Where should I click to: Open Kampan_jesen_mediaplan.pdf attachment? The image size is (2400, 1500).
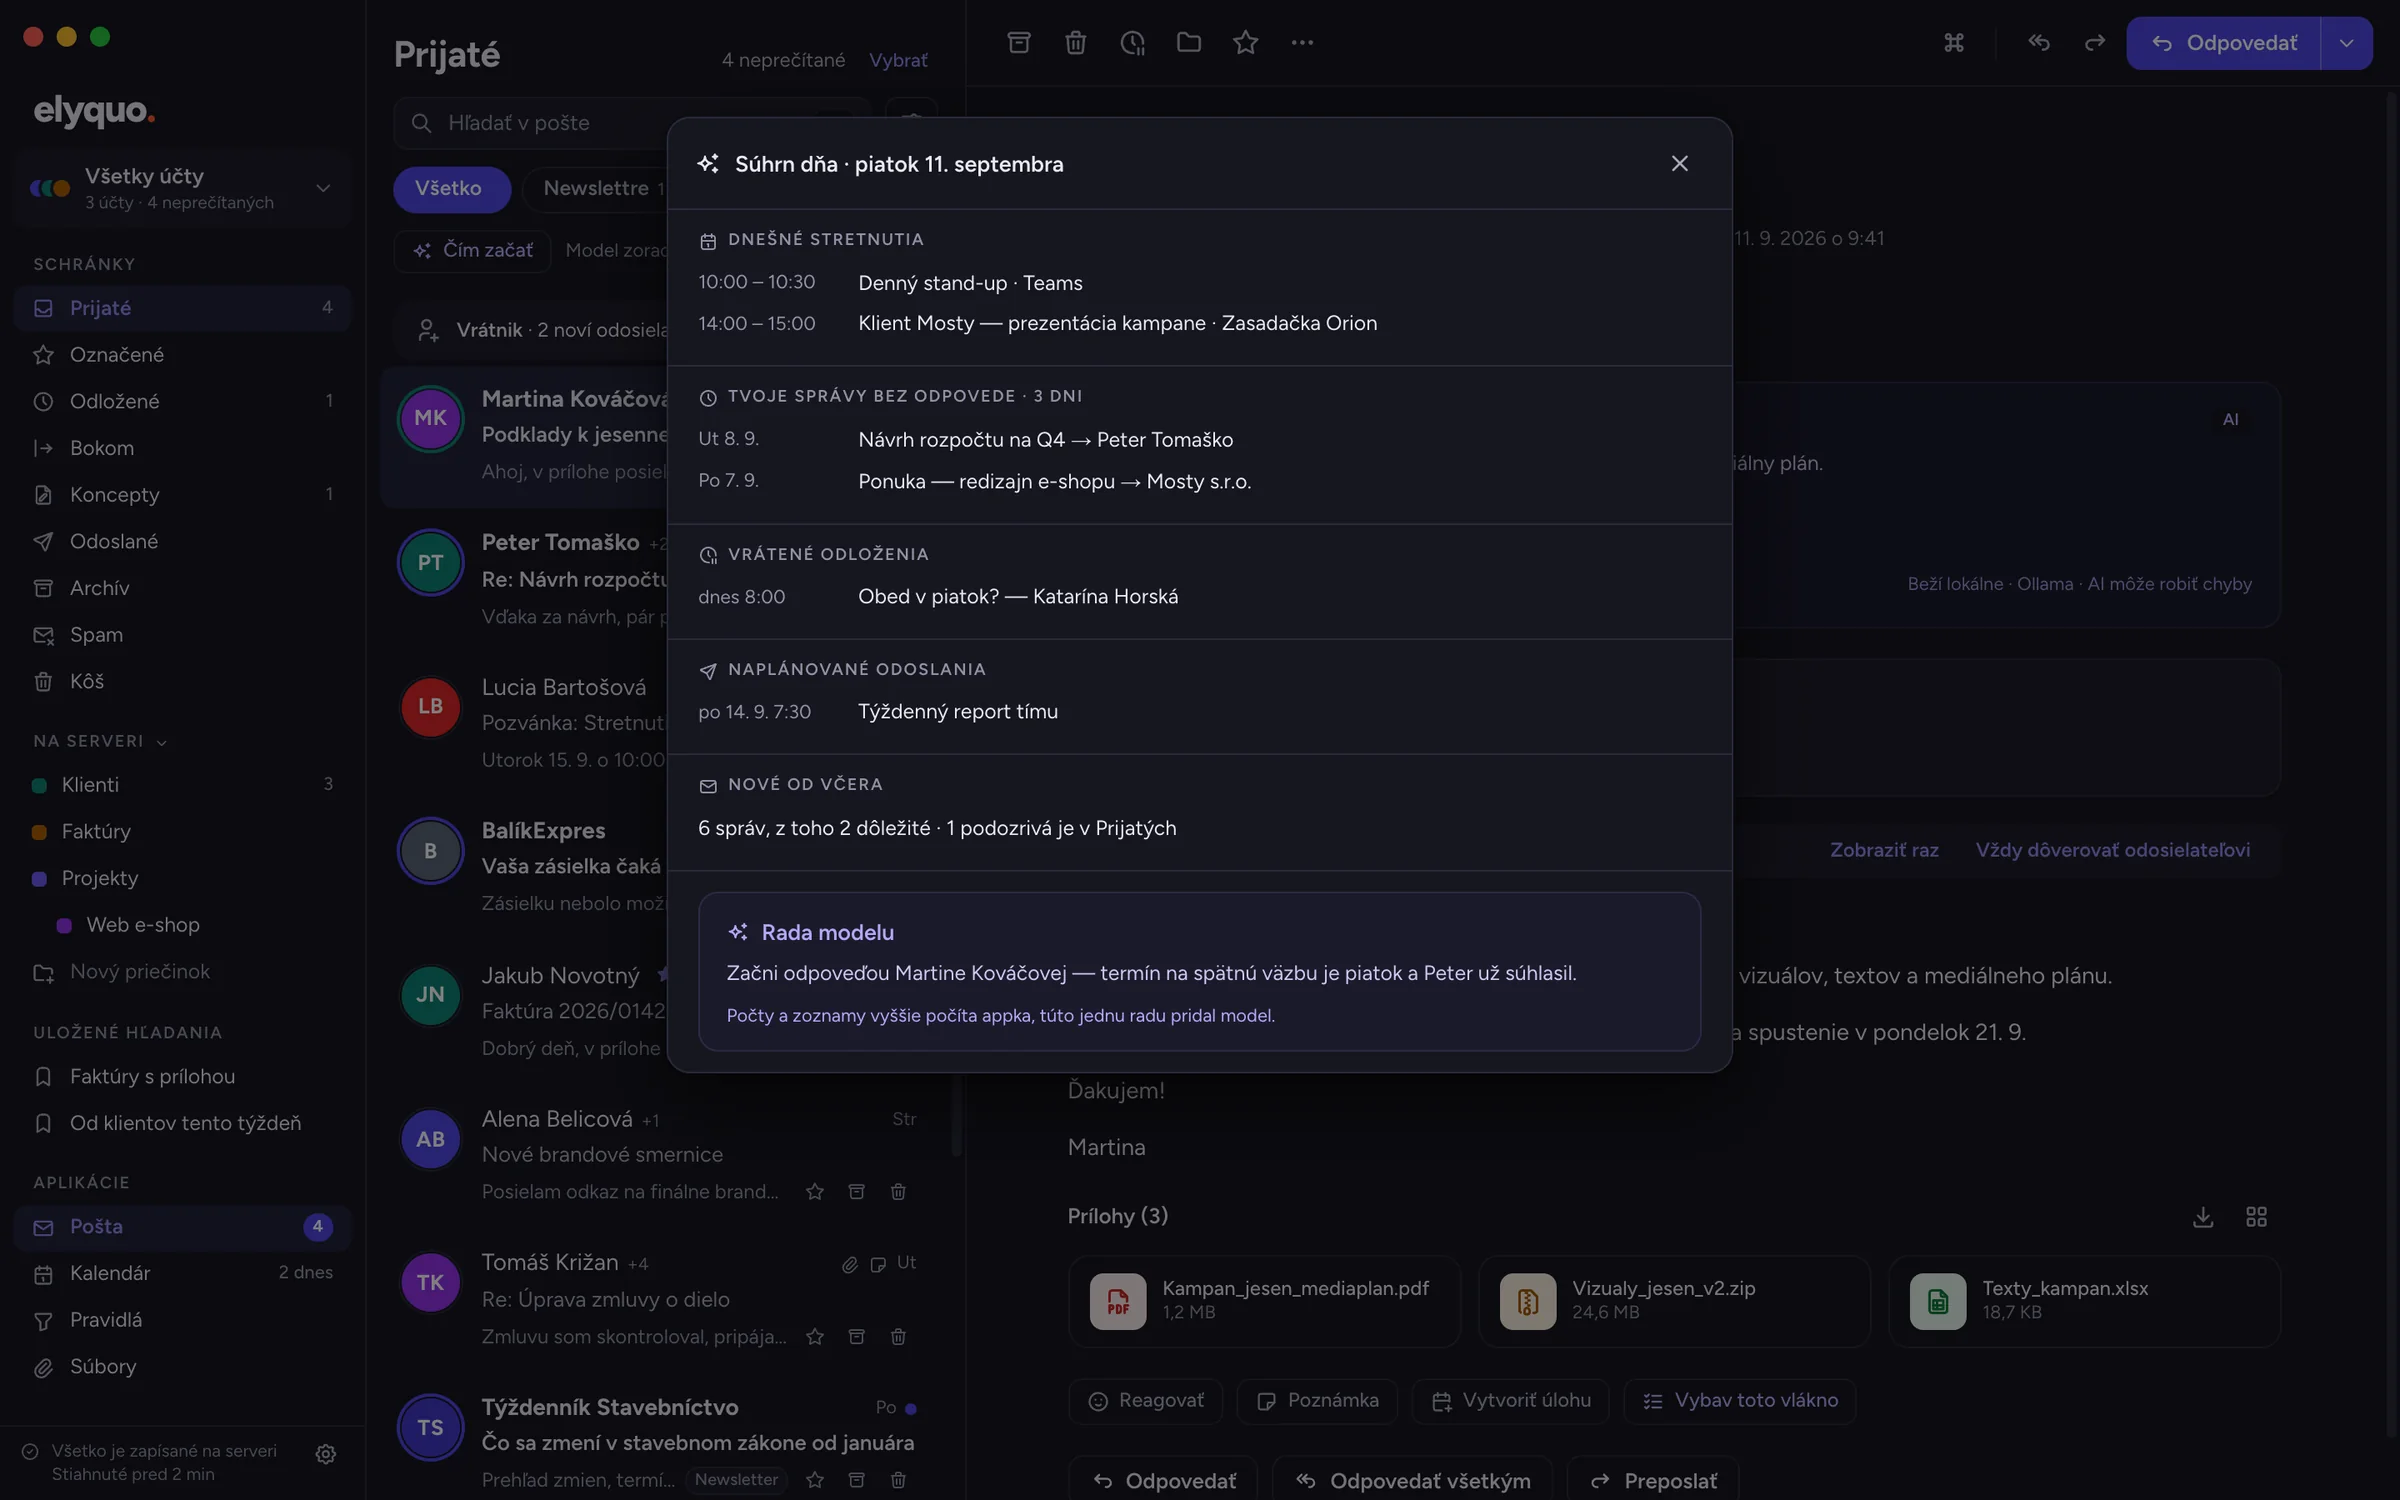[1264, 1301]
